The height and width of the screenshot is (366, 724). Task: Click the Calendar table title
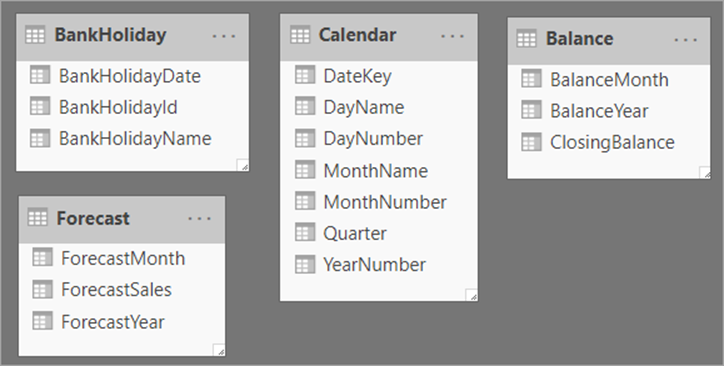pos(357,35)
